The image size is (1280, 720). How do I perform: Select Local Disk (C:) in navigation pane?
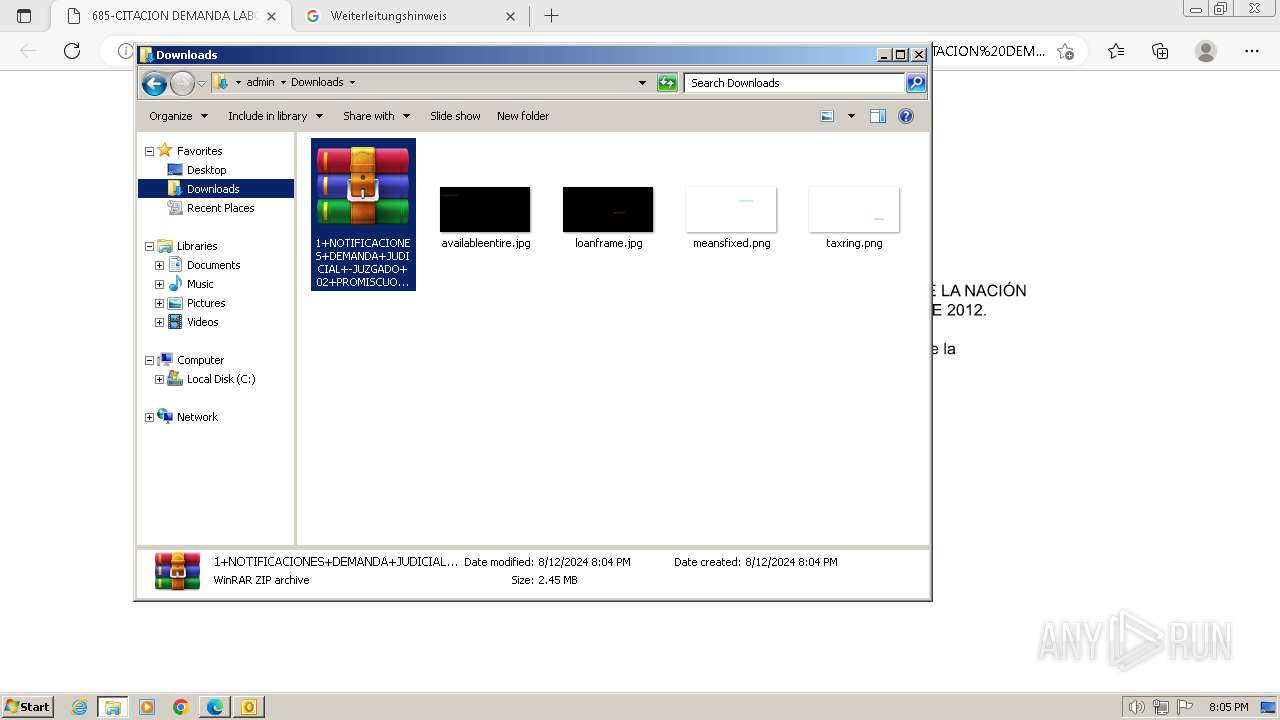pyautogui.click(x=220, y=379)
